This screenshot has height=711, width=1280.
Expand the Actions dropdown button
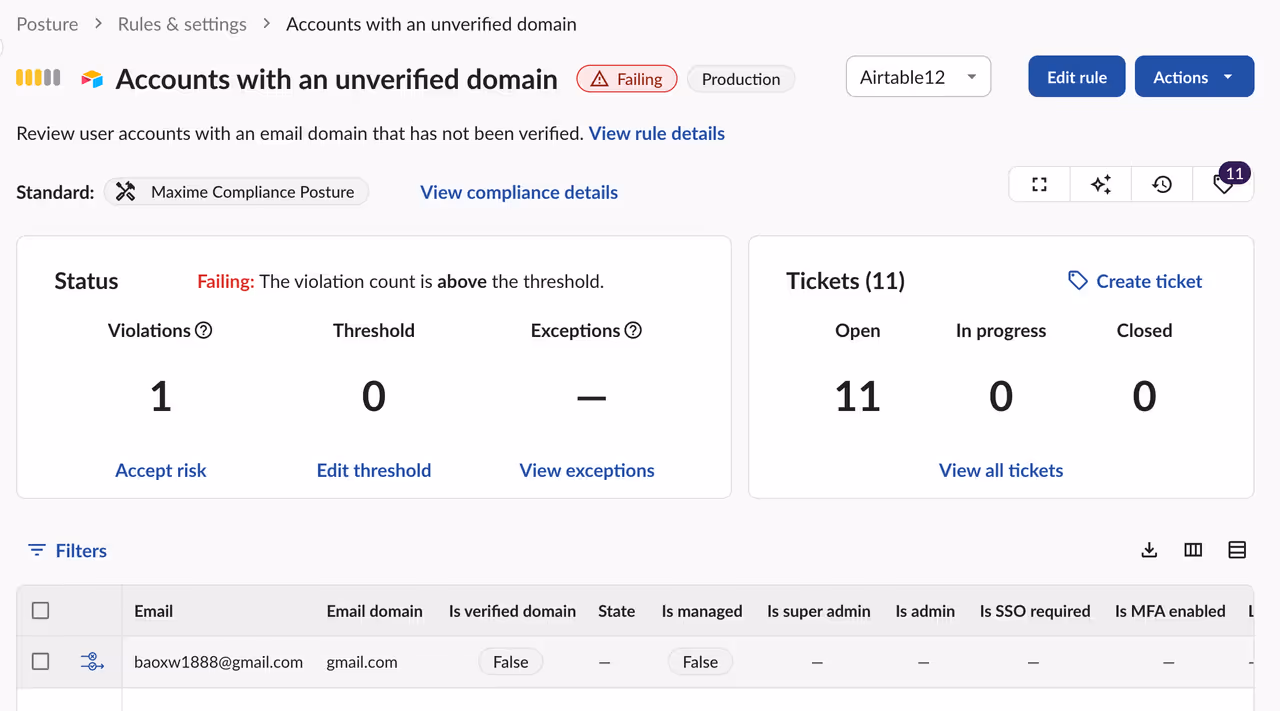pyautogui.click(x=1194, y=77)
